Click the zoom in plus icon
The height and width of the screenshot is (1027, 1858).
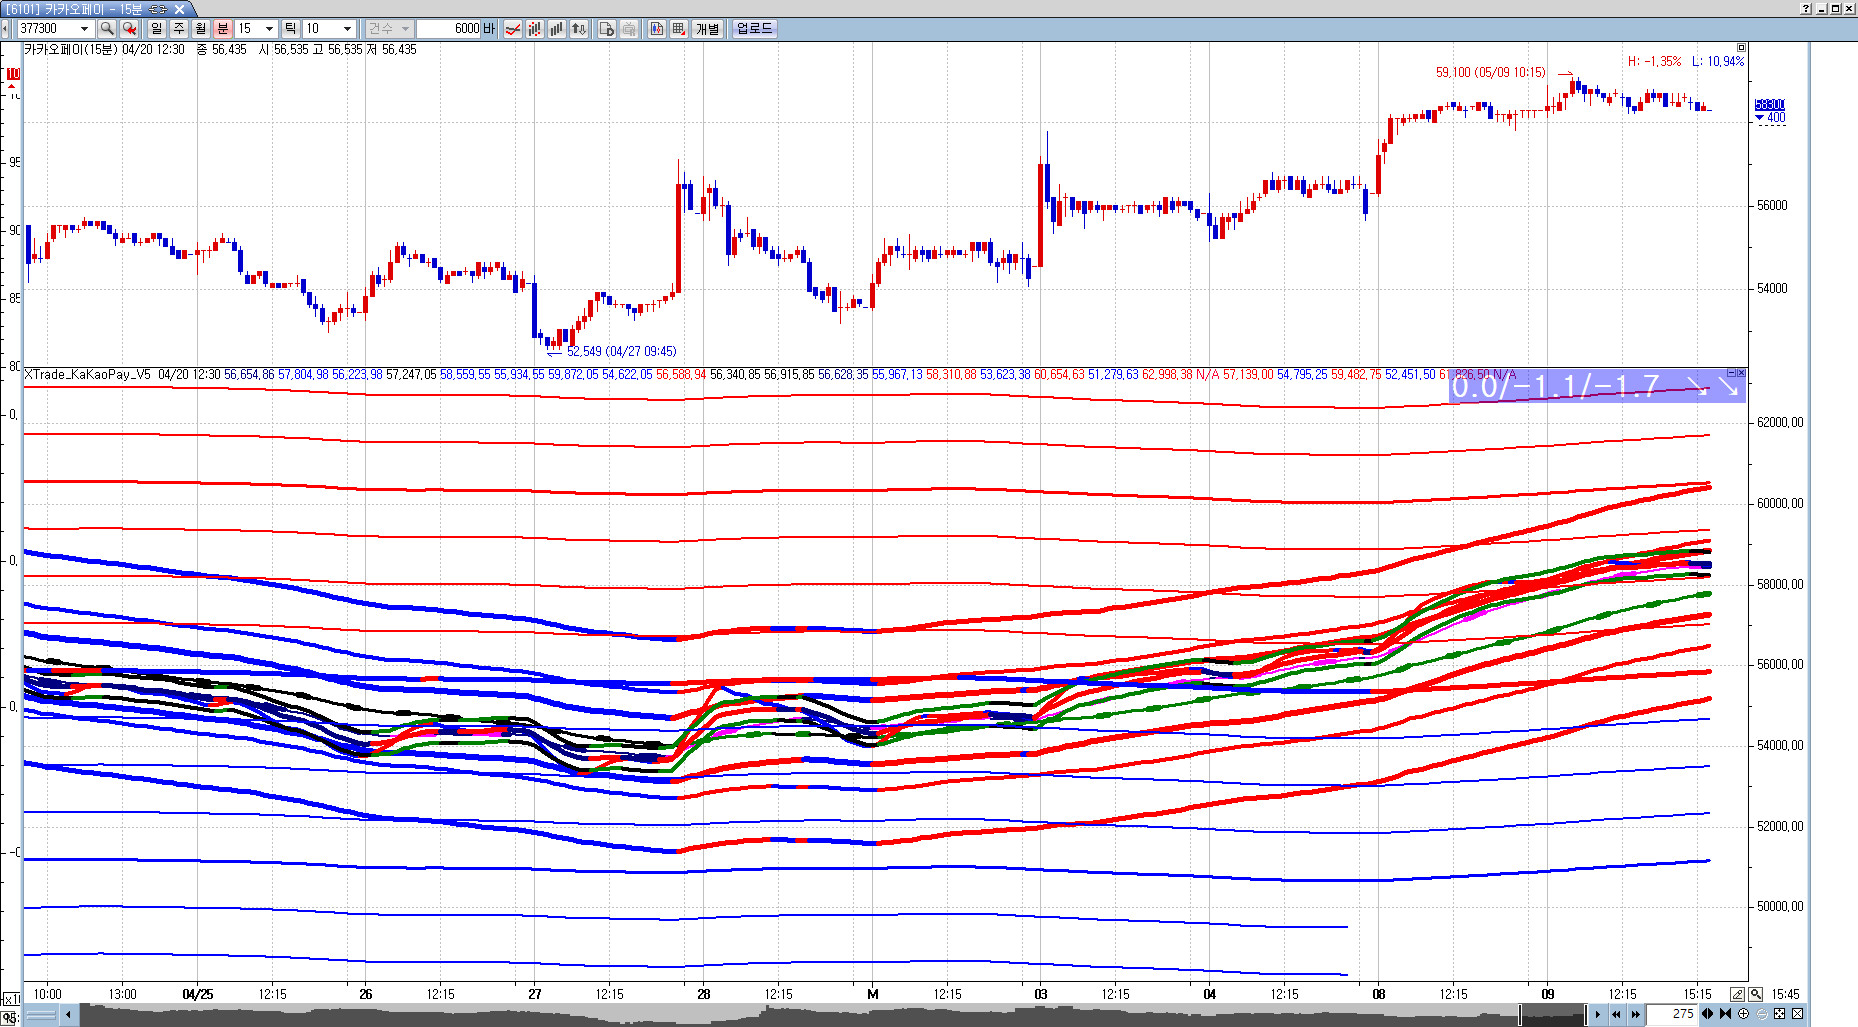[1744, 1014]
